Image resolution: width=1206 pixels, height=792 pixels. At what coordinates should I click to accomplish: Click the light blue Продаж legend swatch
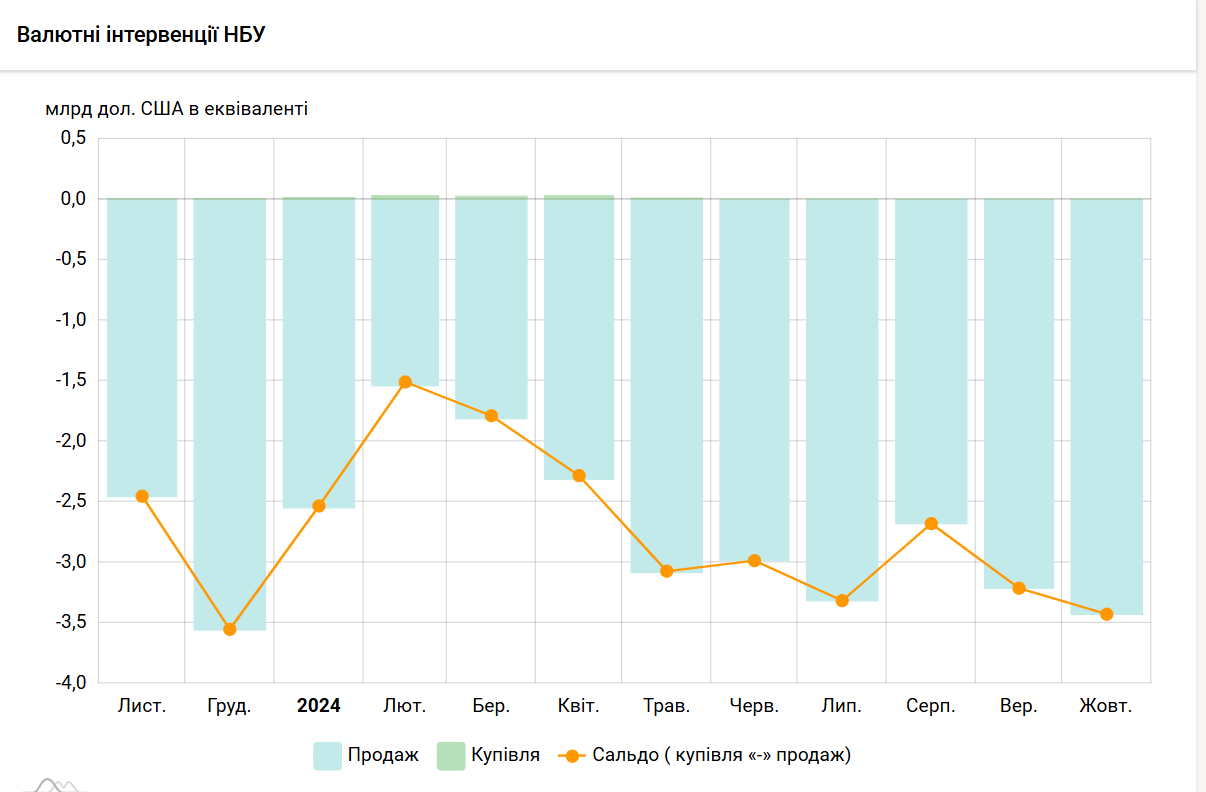327,756
